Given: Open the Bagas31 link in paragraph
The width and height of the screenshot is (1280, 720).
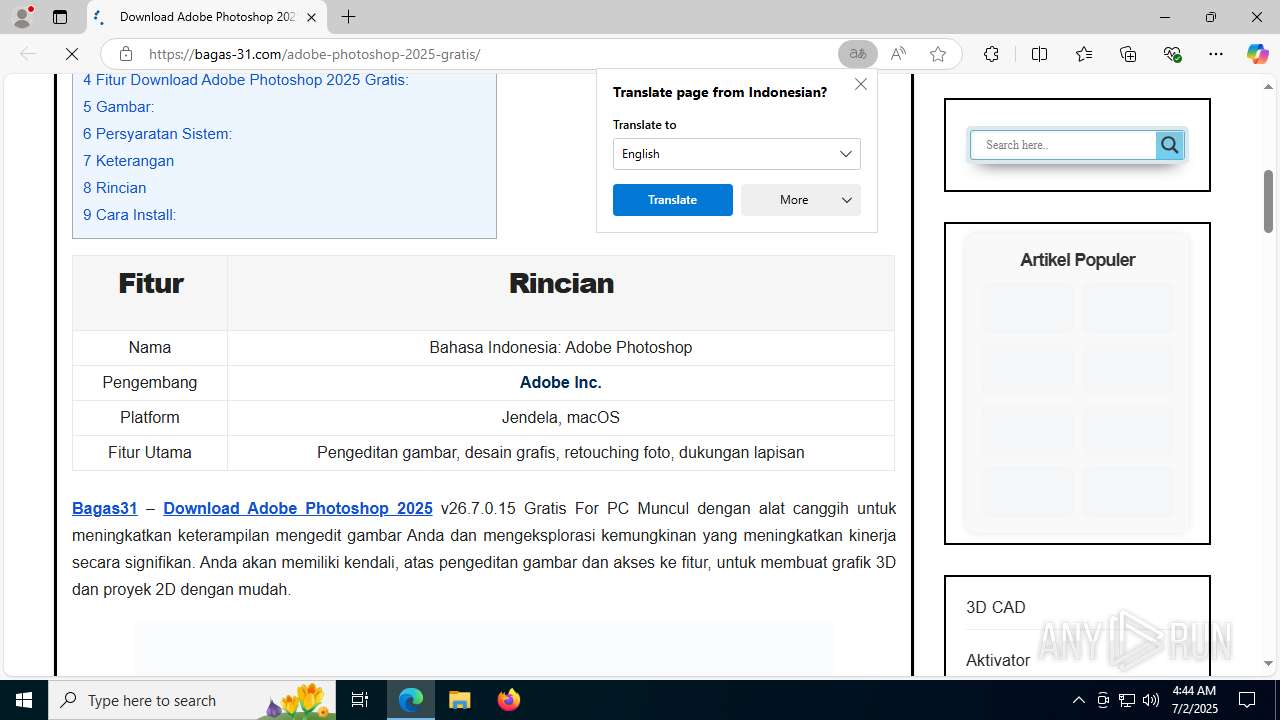Looking at the screenshot, I should coord(105,508).
